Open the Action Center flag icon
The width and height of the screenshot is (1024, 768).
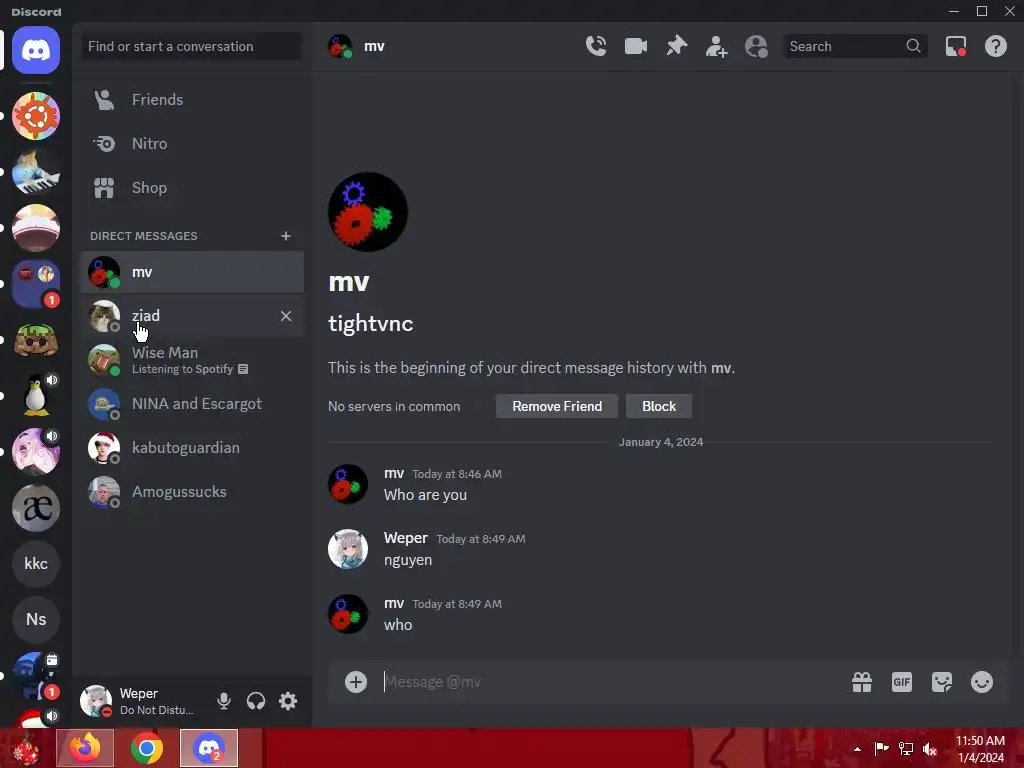click(882, 748)
